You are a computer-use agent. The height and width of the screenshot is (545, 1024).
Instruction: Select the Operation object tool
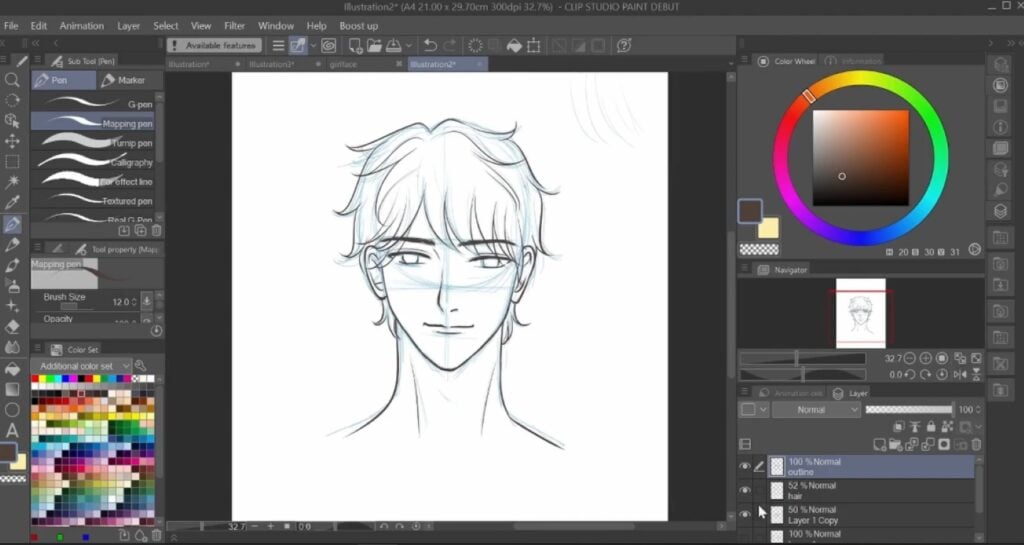(12, 121)
